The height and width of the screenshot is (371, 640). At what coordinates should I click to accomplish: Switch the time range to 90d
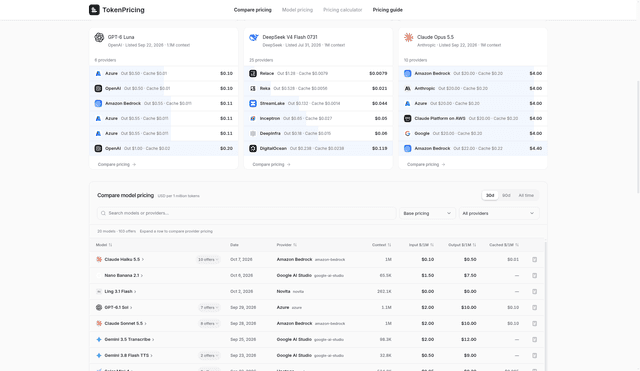tap(506, 195)
